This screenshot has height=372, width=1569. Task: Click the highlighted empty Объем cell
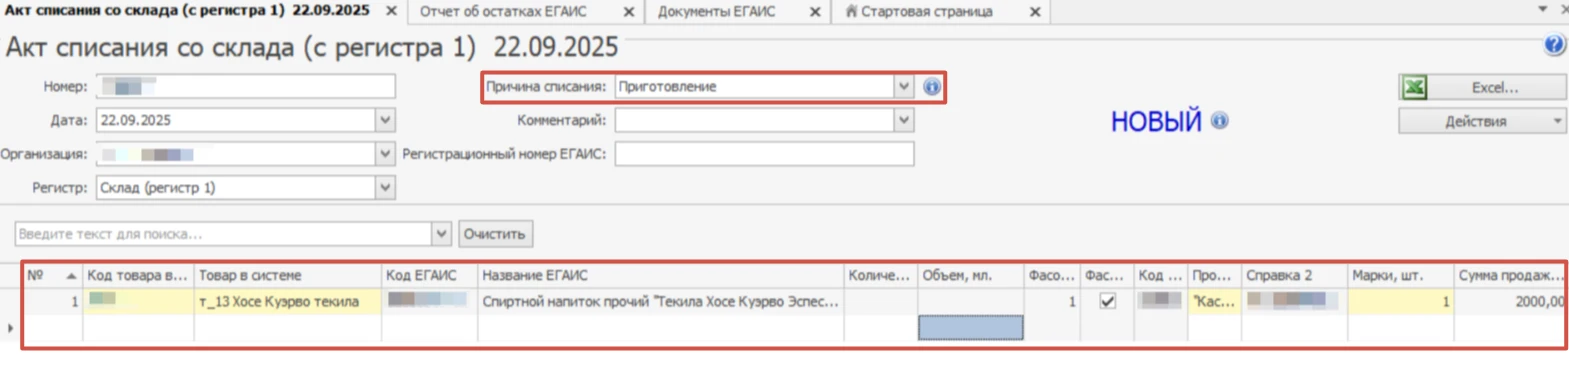(x=971, y=328)
